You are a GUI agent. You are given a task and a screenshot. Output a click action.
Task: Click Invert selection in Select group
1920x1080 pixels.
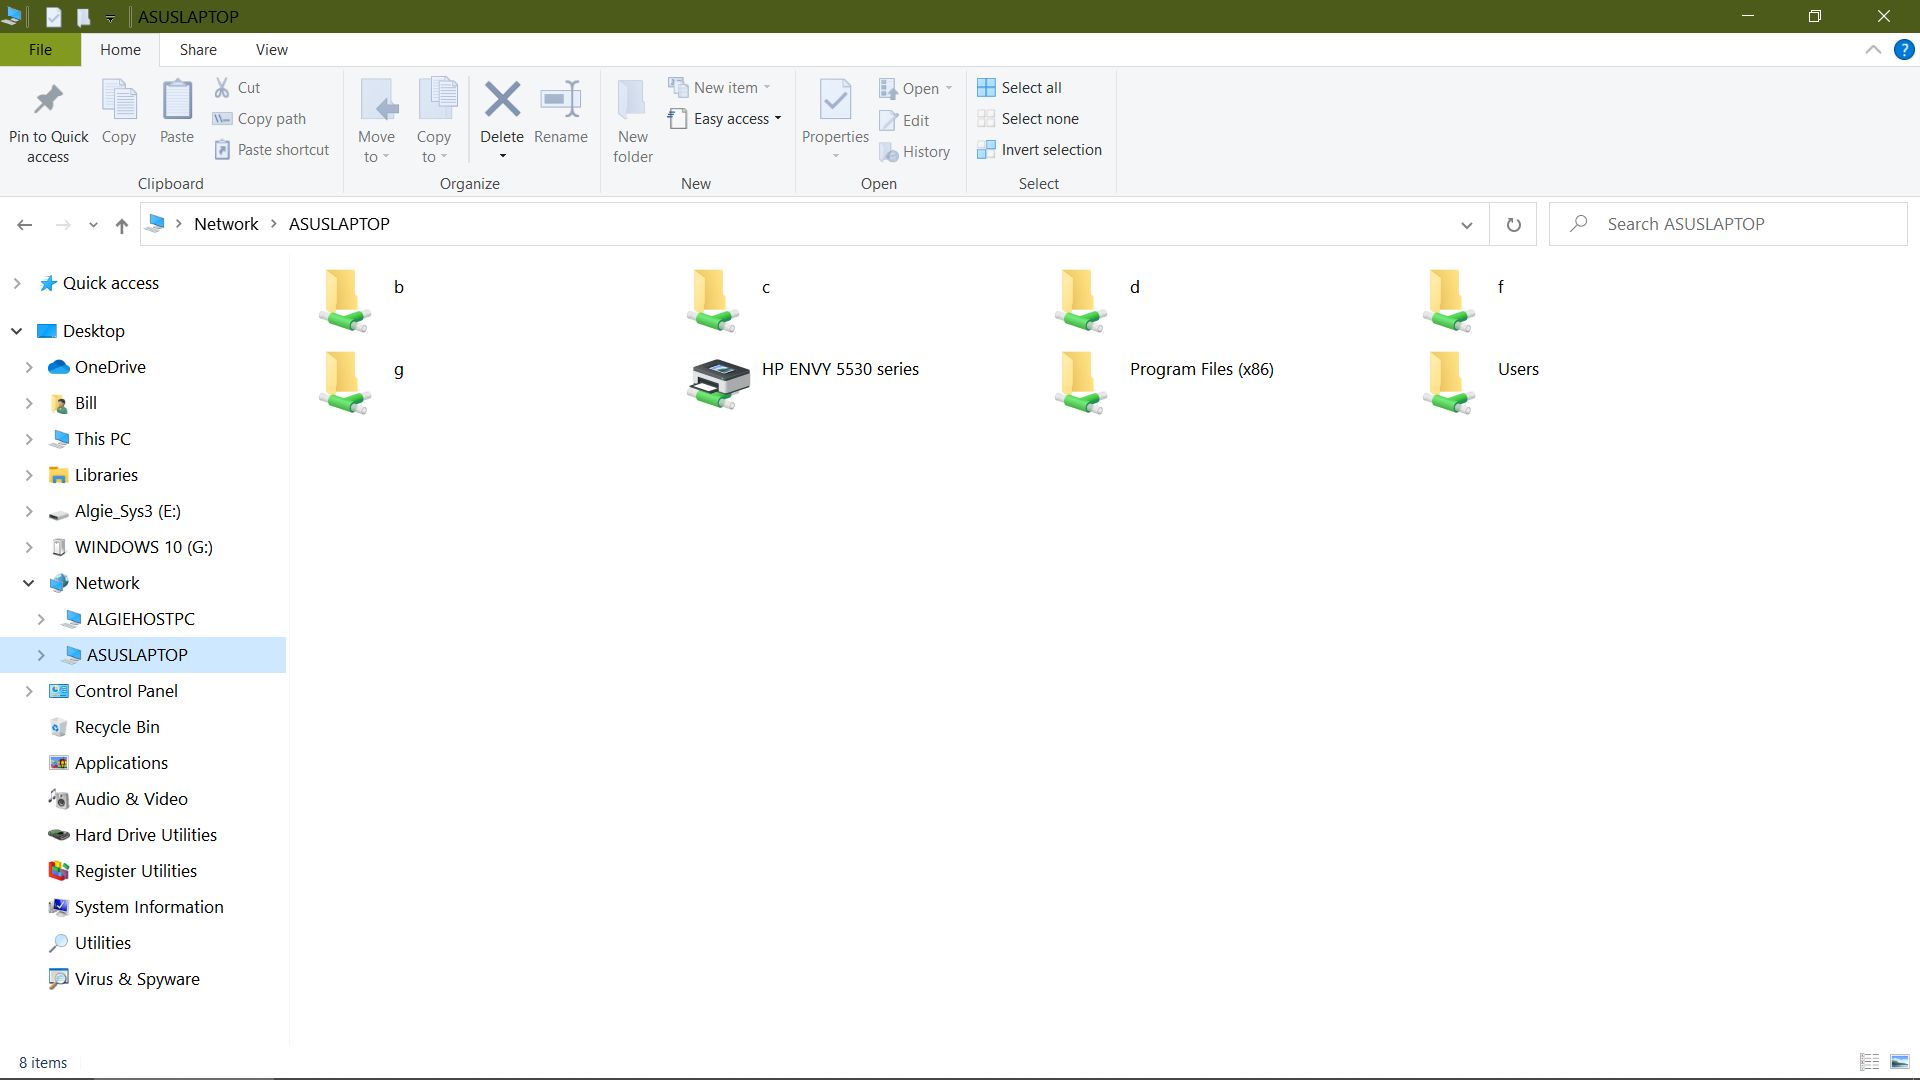1040,150
